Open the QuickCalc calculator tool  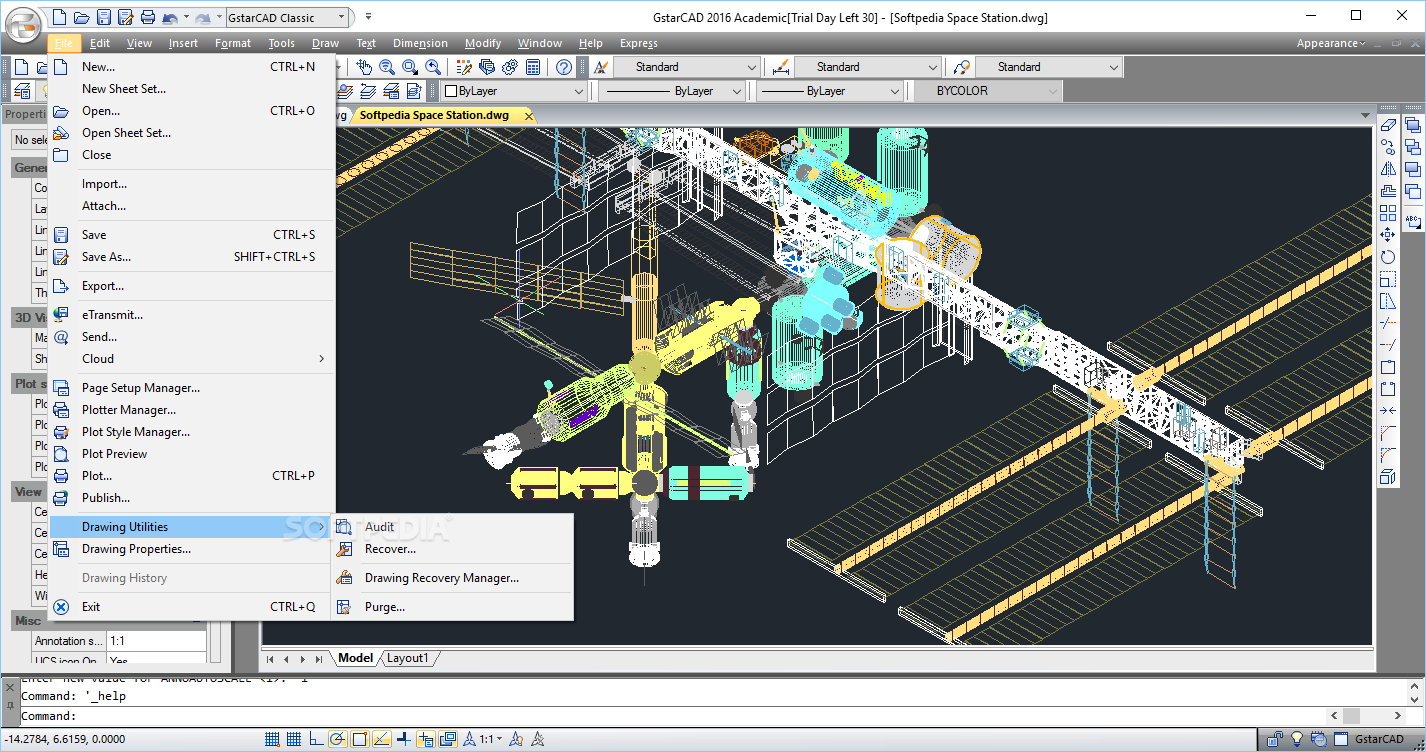click(533, 67)
